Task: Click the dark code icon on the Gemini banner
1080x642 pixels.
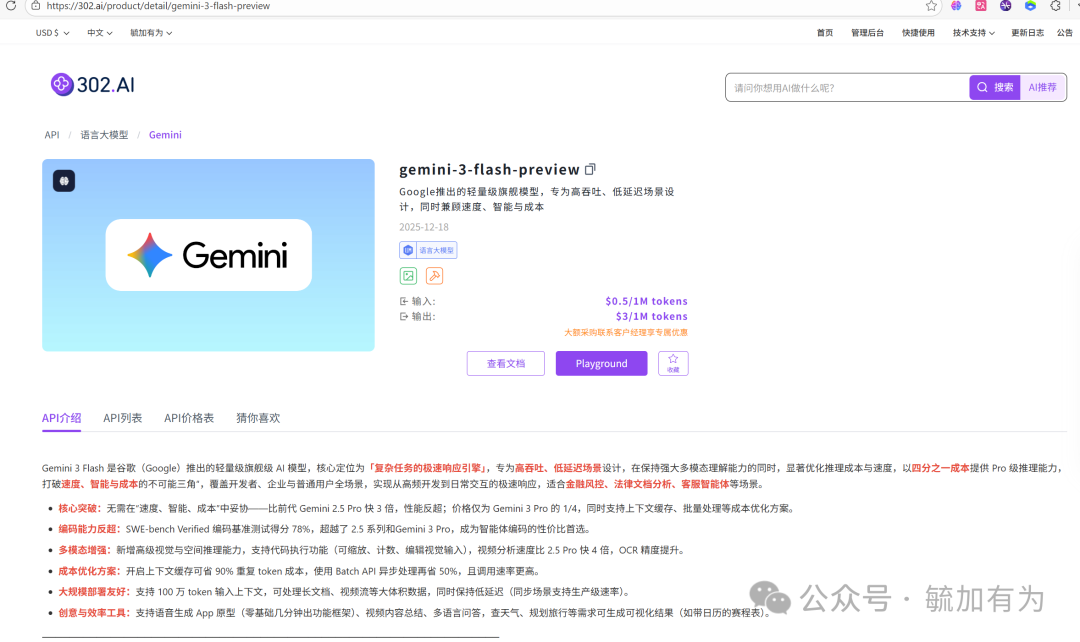Action: (x=63, y=181)
